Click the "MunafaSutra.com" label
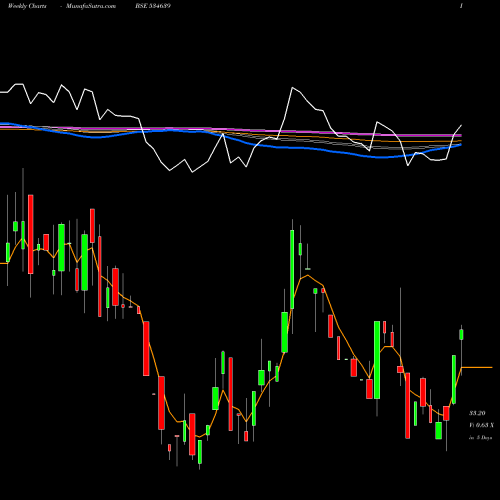The image size is (500, 500). tap(91, 6)
